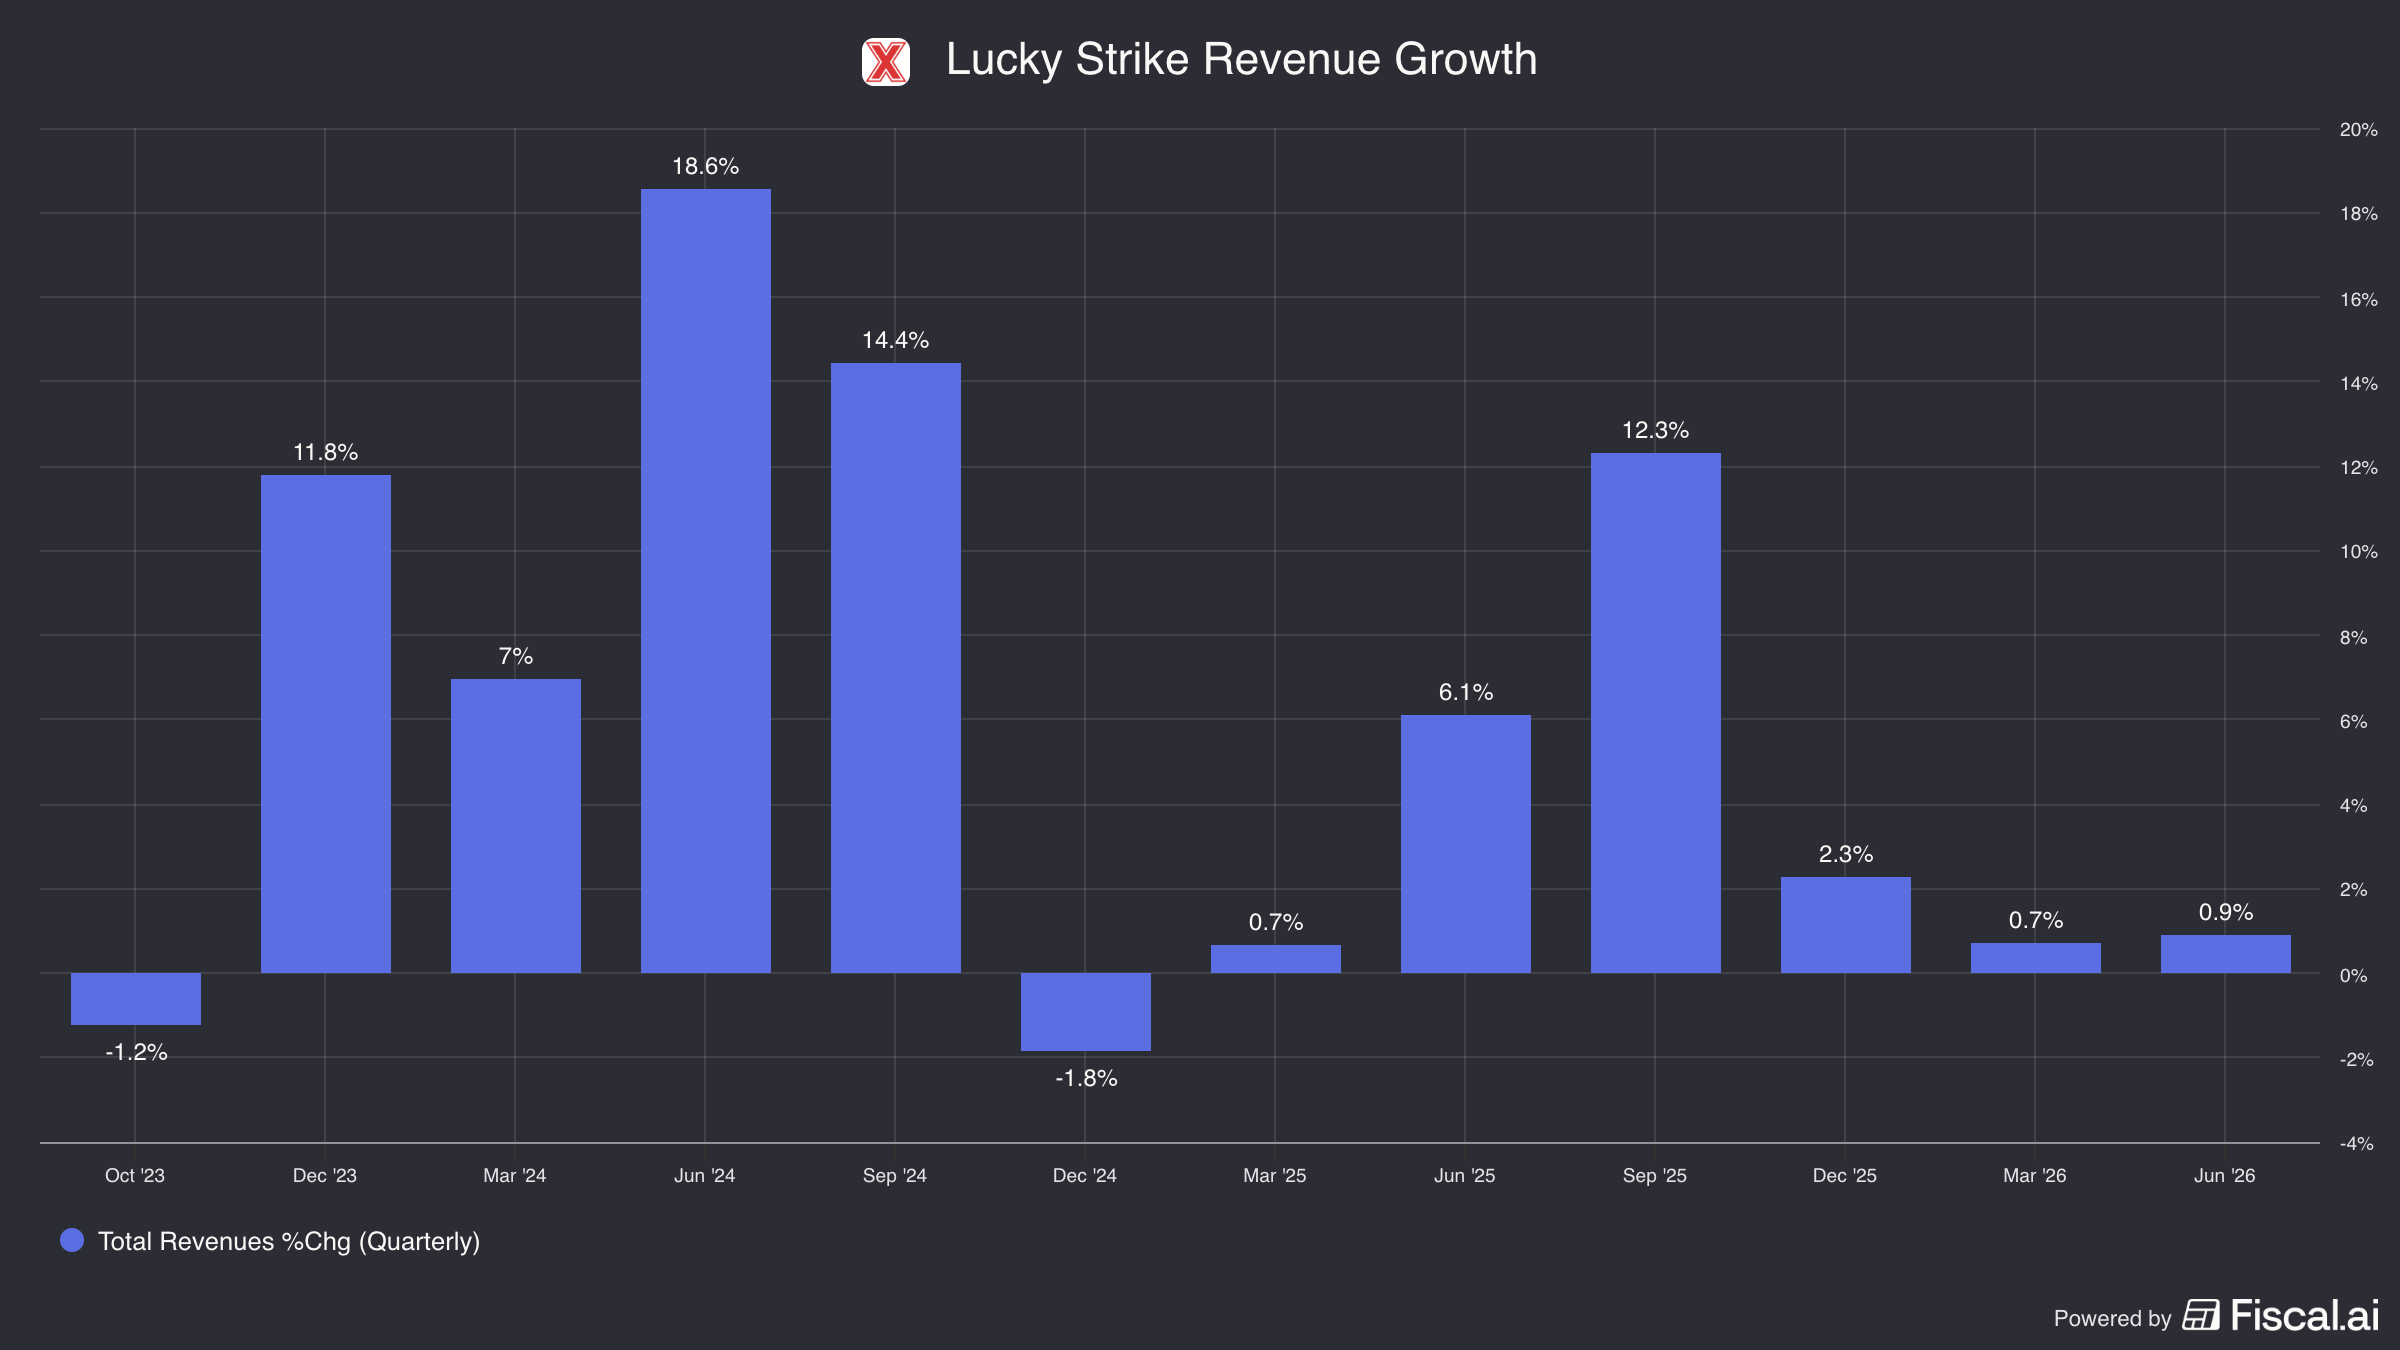Click the "-1.2%" data label

click(x=136, y=1052)
